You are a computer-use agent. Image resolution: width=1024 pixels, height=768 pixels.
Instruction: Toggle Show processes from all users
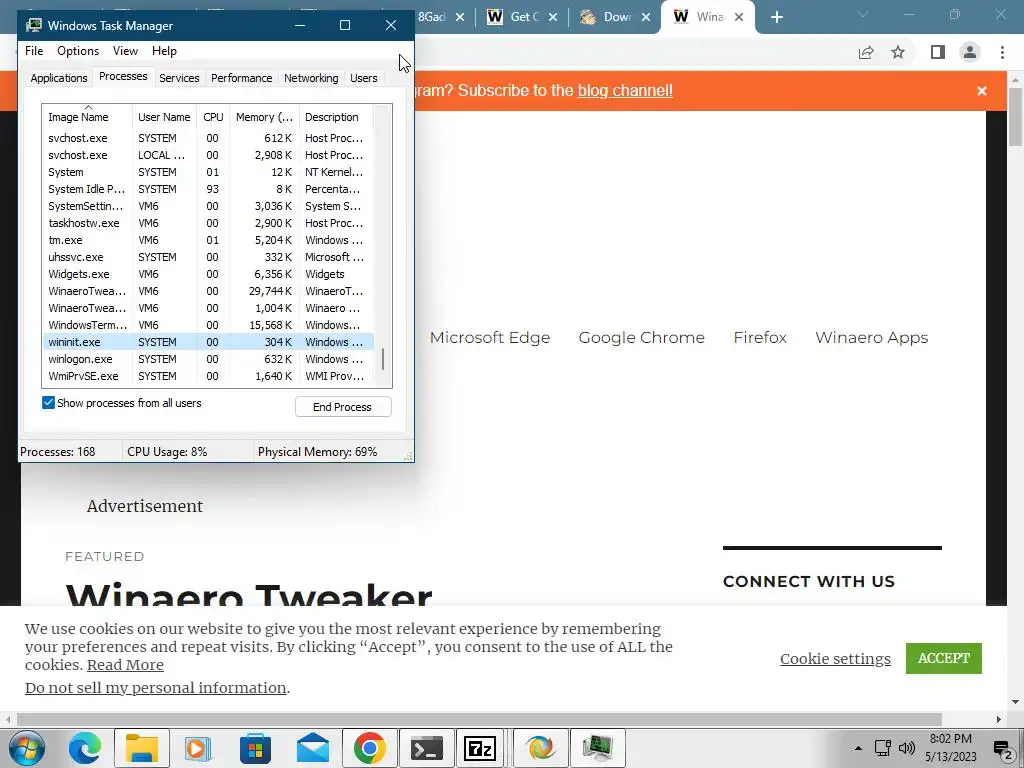(48, 402)
